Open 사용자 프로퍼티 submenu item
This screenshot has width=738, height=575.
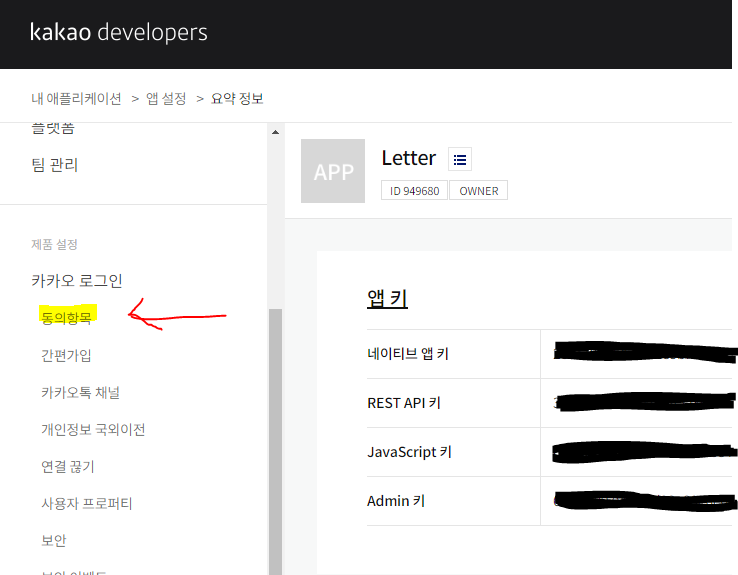point(87,504)
